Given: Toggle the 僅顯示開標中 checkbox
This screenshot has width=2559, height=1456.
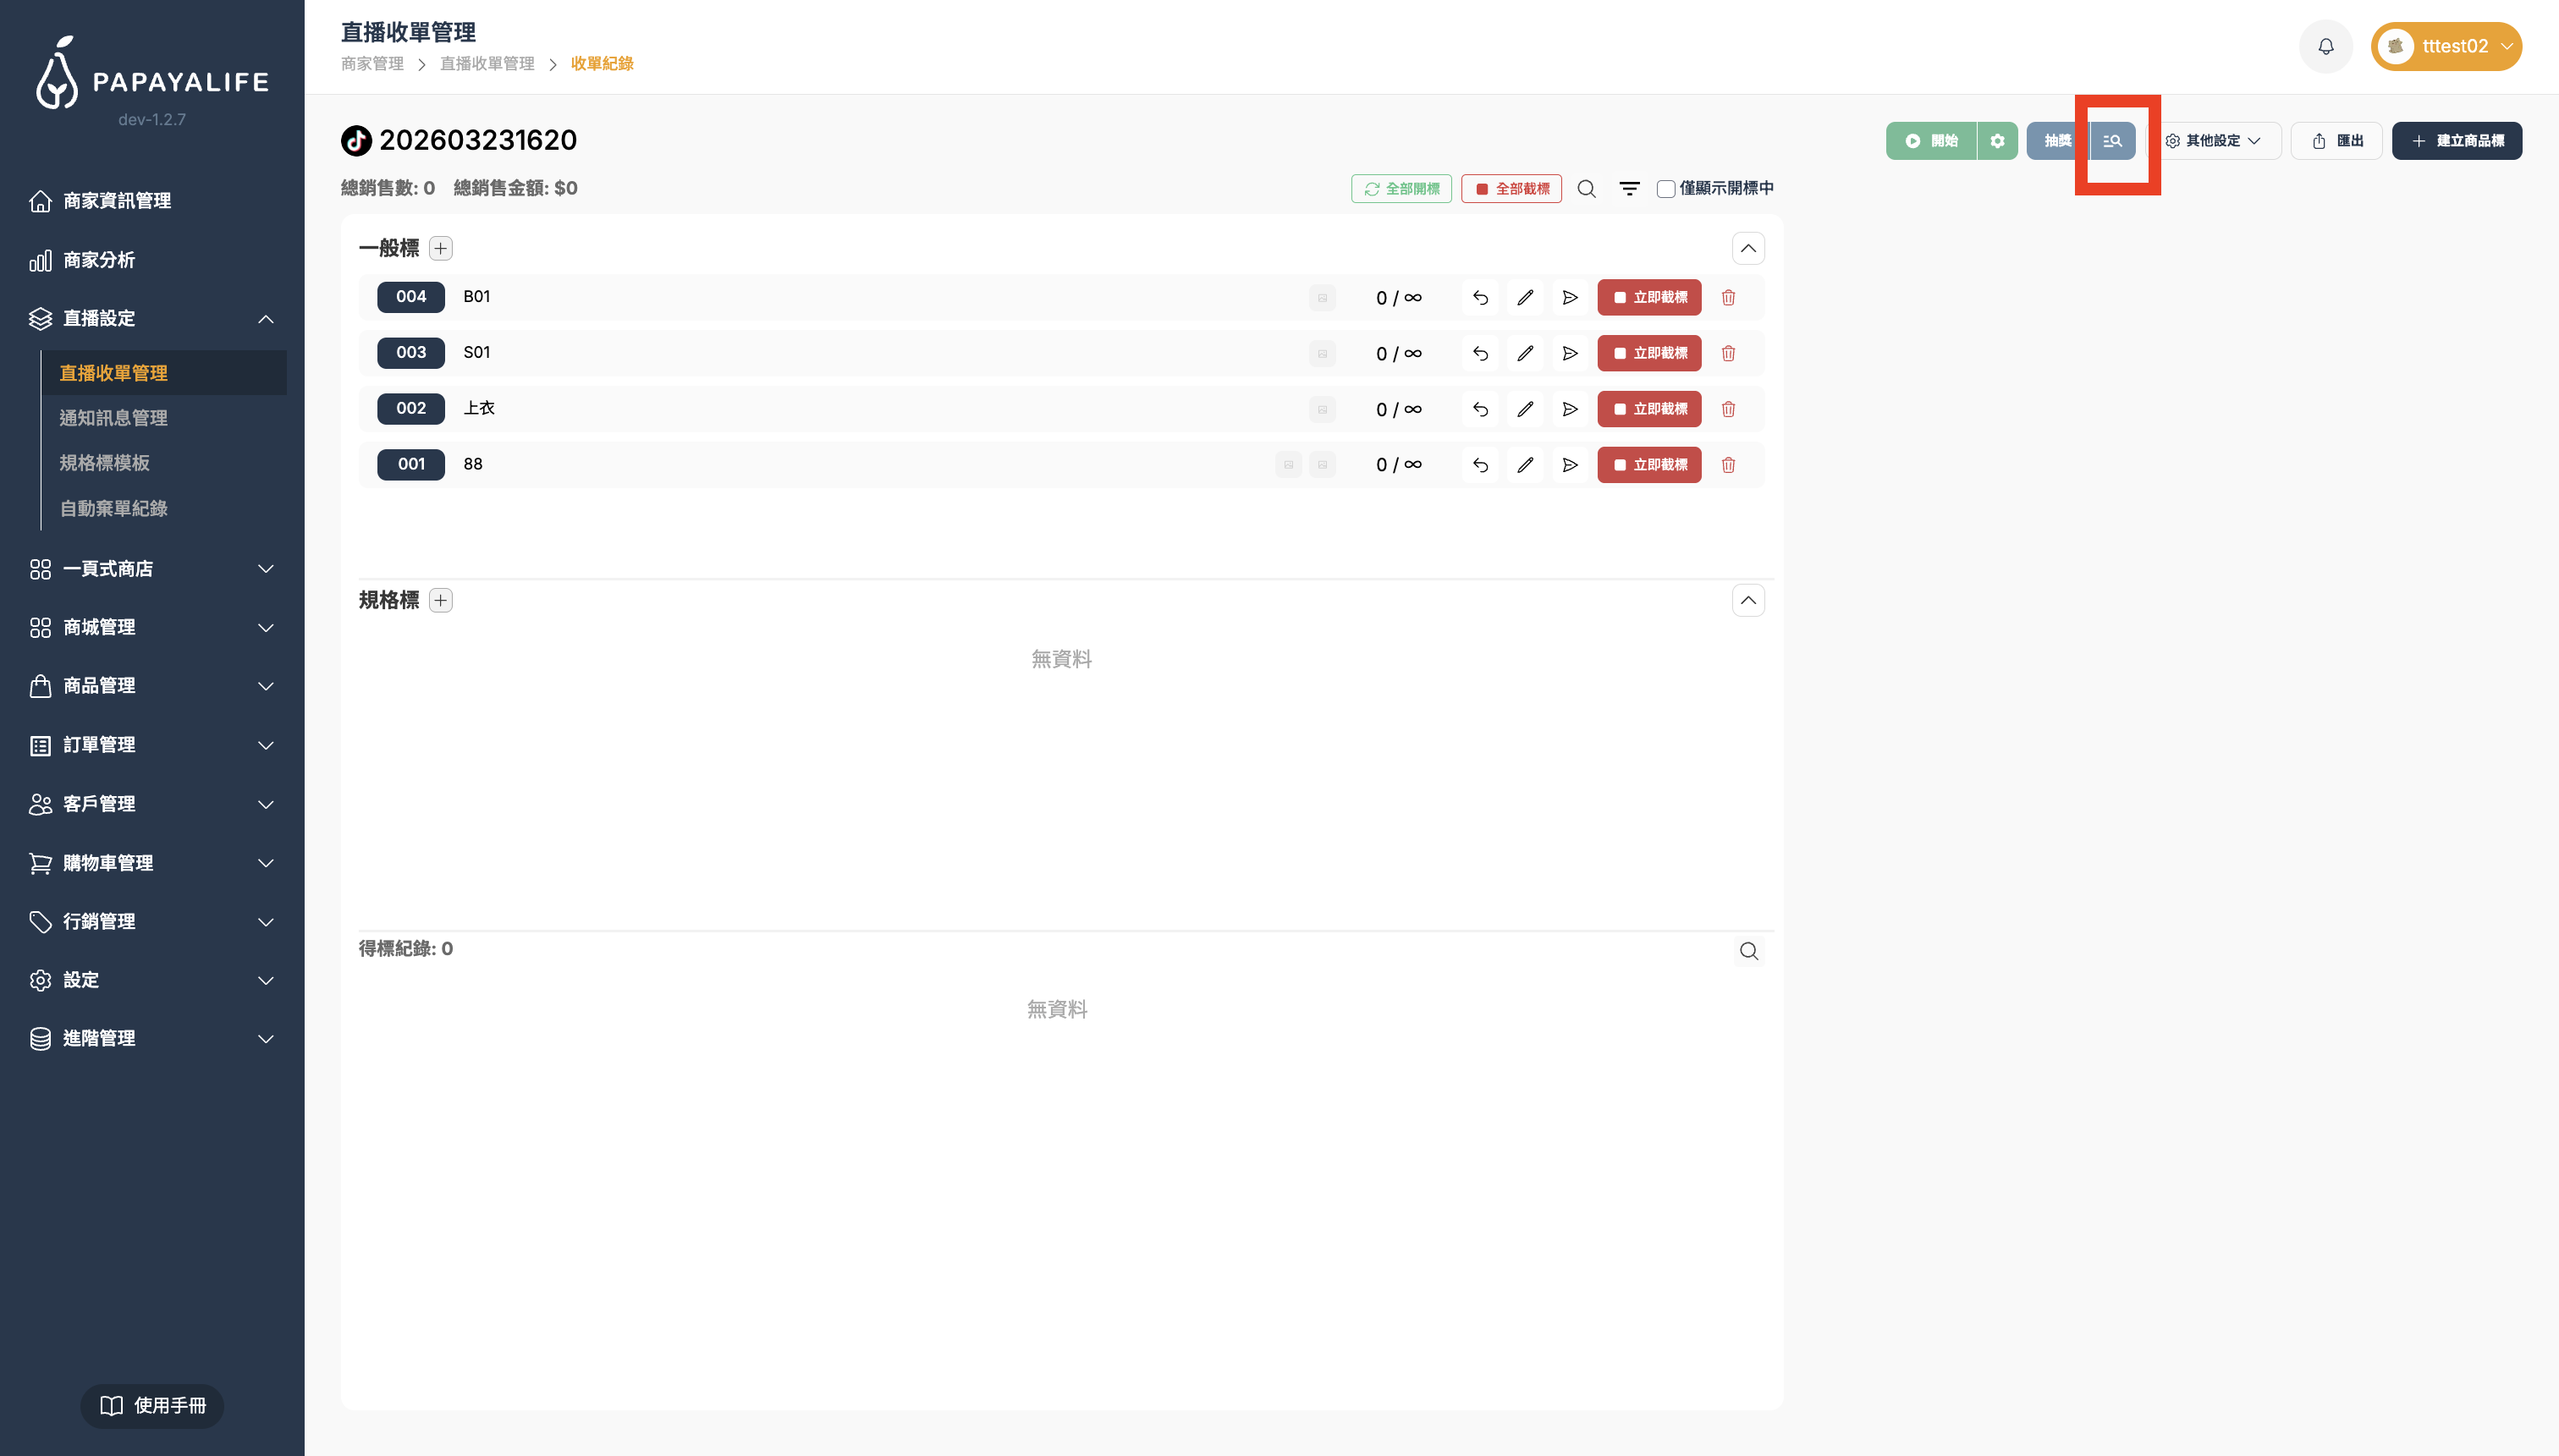Looking at the screenshot, I should pyautogui.click(x=1666, y=189).
